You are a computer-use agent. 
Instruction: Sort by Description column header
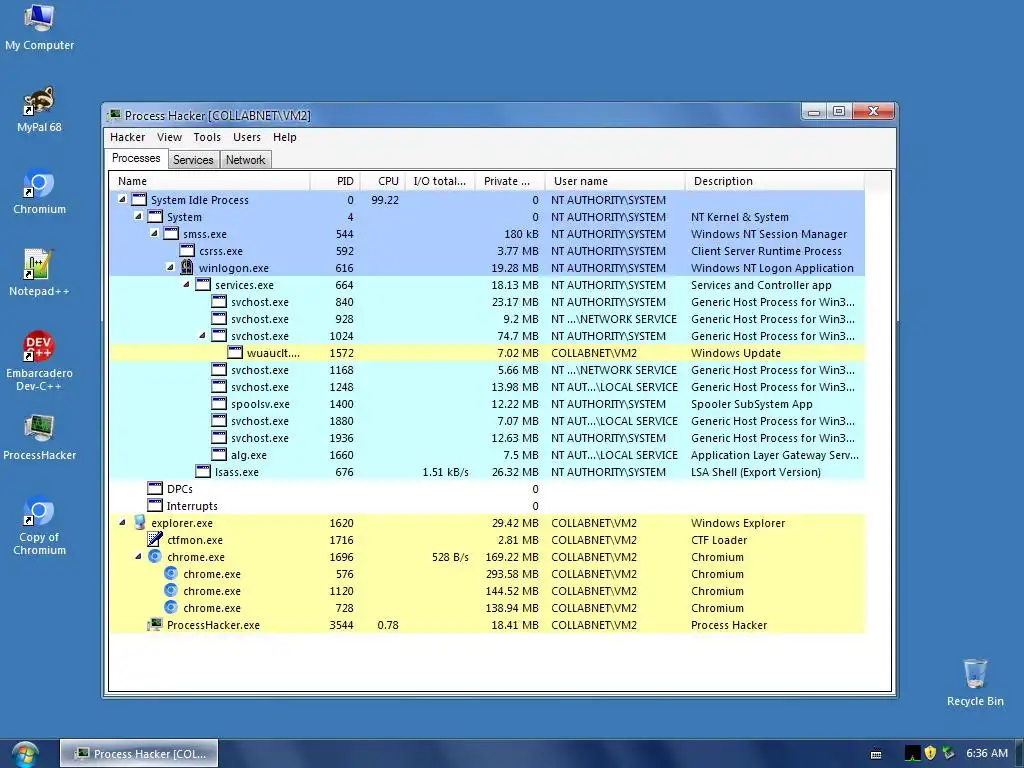[x=775, y=181]
